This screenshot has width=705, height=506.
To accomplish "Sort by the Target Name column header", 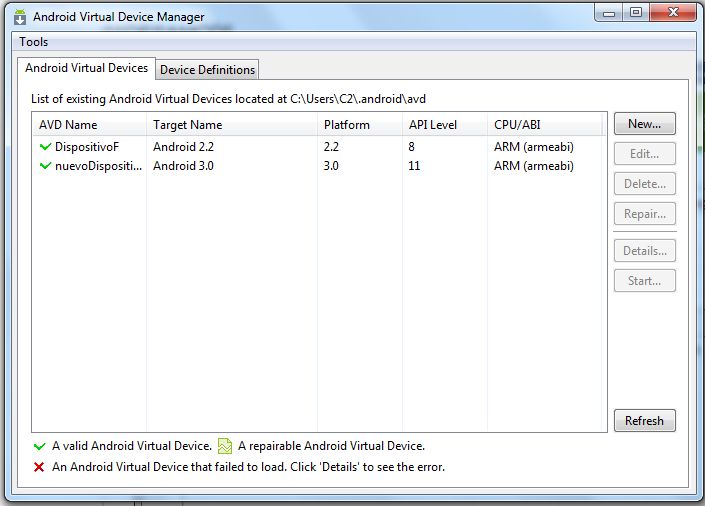I will point(232,125).
